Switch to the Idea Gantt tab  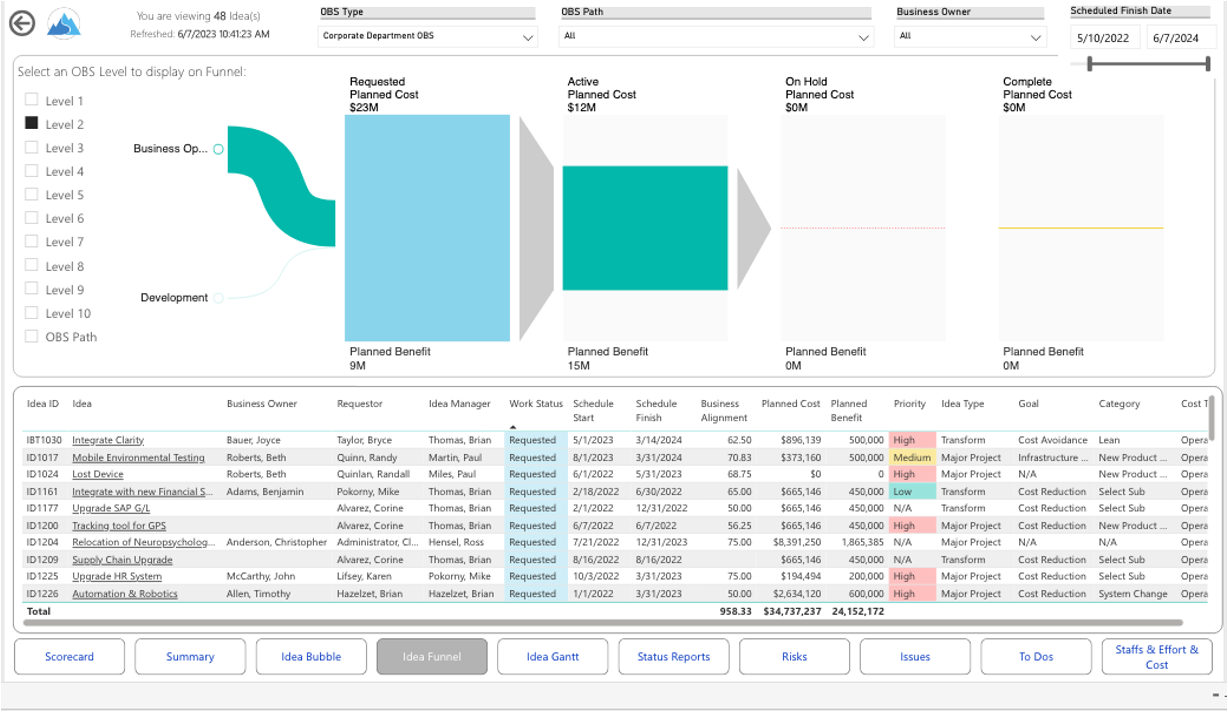click(552, 657)
